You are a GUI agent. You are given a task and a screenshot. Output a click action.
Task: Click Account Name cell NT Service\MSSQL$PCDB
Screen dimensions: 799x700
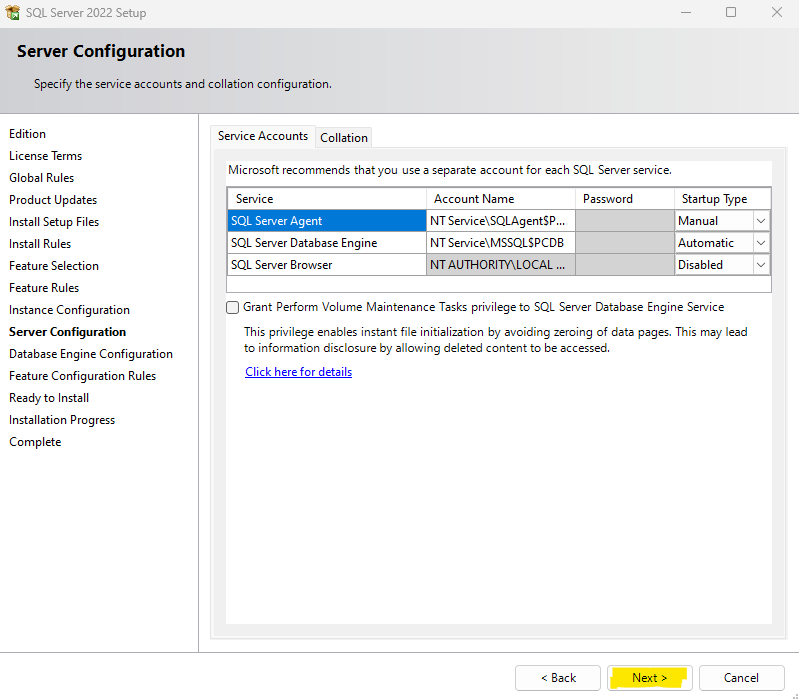pyautogui.click(x=501, y=243)
